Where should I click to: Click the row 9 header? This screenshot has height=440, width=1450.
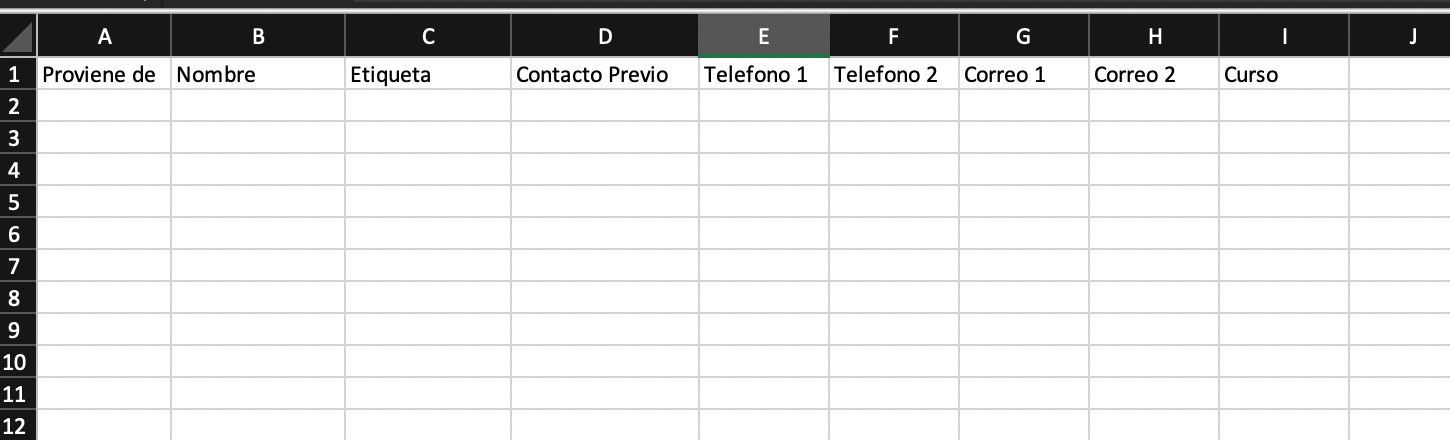[16, 329]
